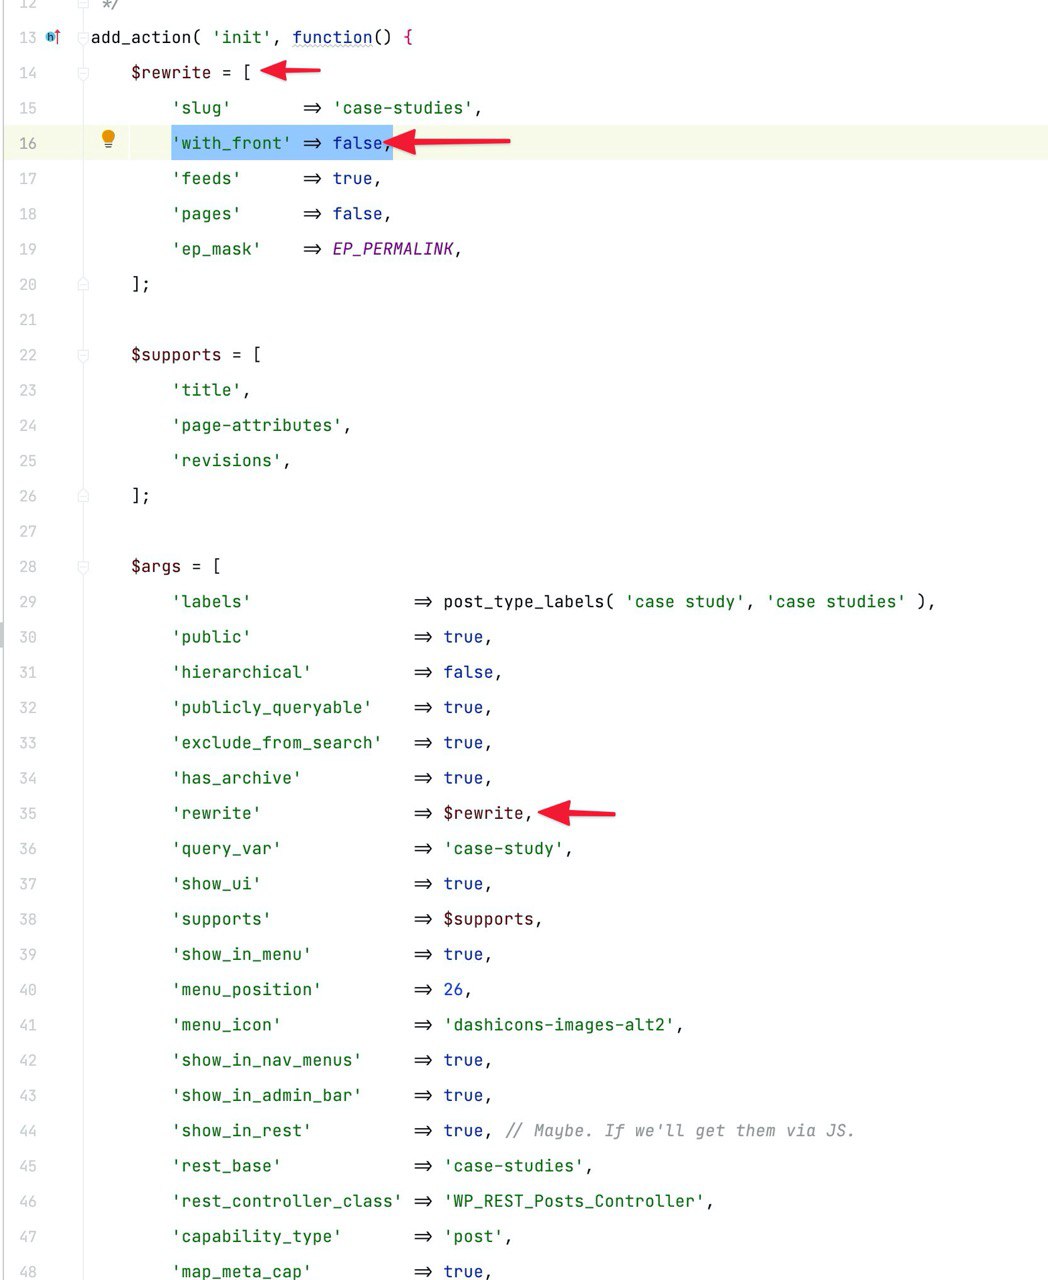Click the EP_PERMALINK constant

click(x=393, y=249)
